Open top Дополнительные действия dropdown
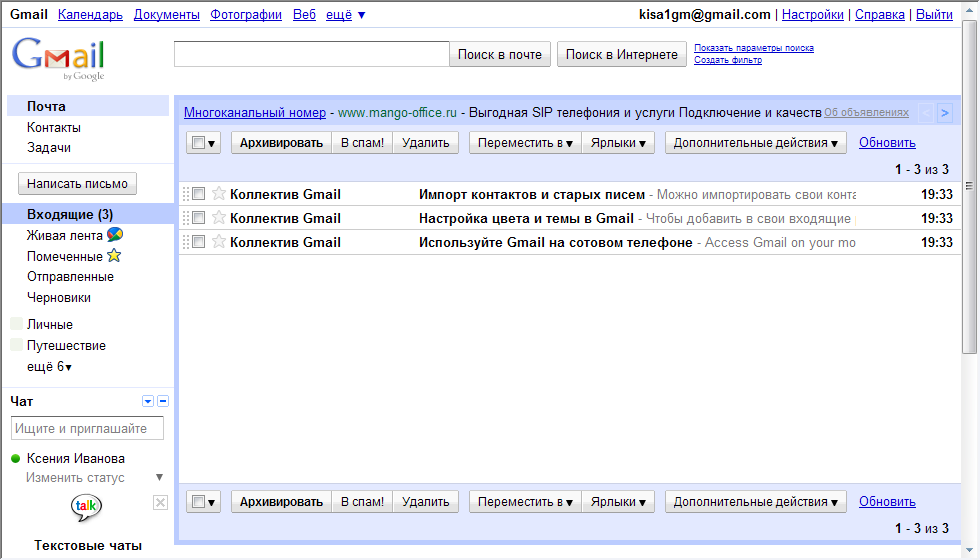Viewport: 980px width, 560px height. [x=756, y=142]
